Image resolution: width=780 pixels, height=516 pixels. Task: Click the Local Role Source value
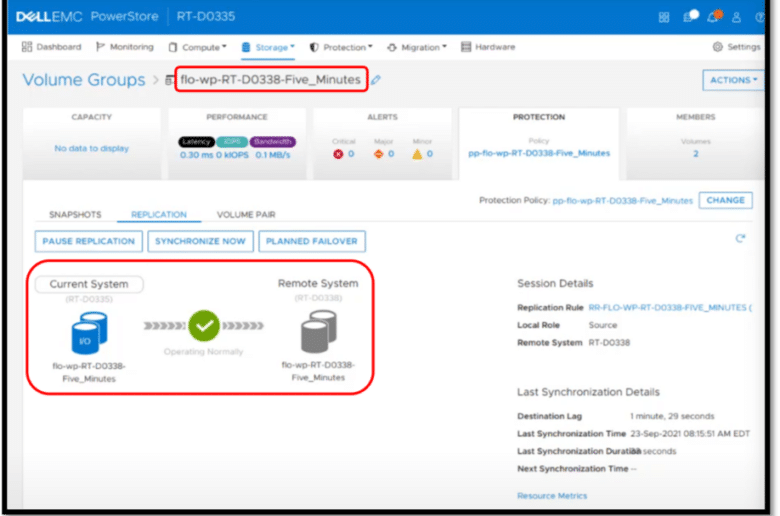(x=603, y=325)
